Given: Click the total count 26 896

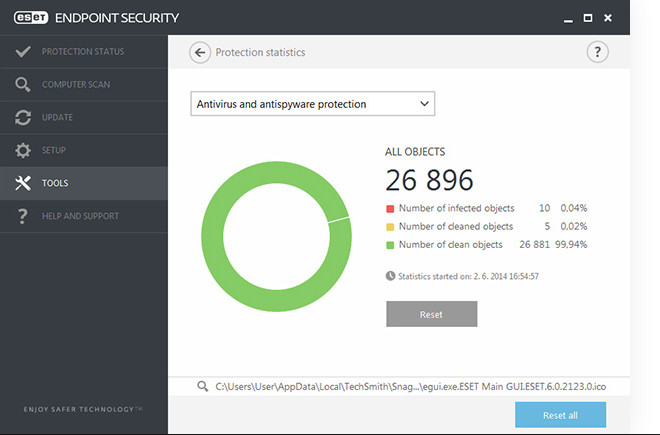Looking at the screenshot, I should 429,180.
